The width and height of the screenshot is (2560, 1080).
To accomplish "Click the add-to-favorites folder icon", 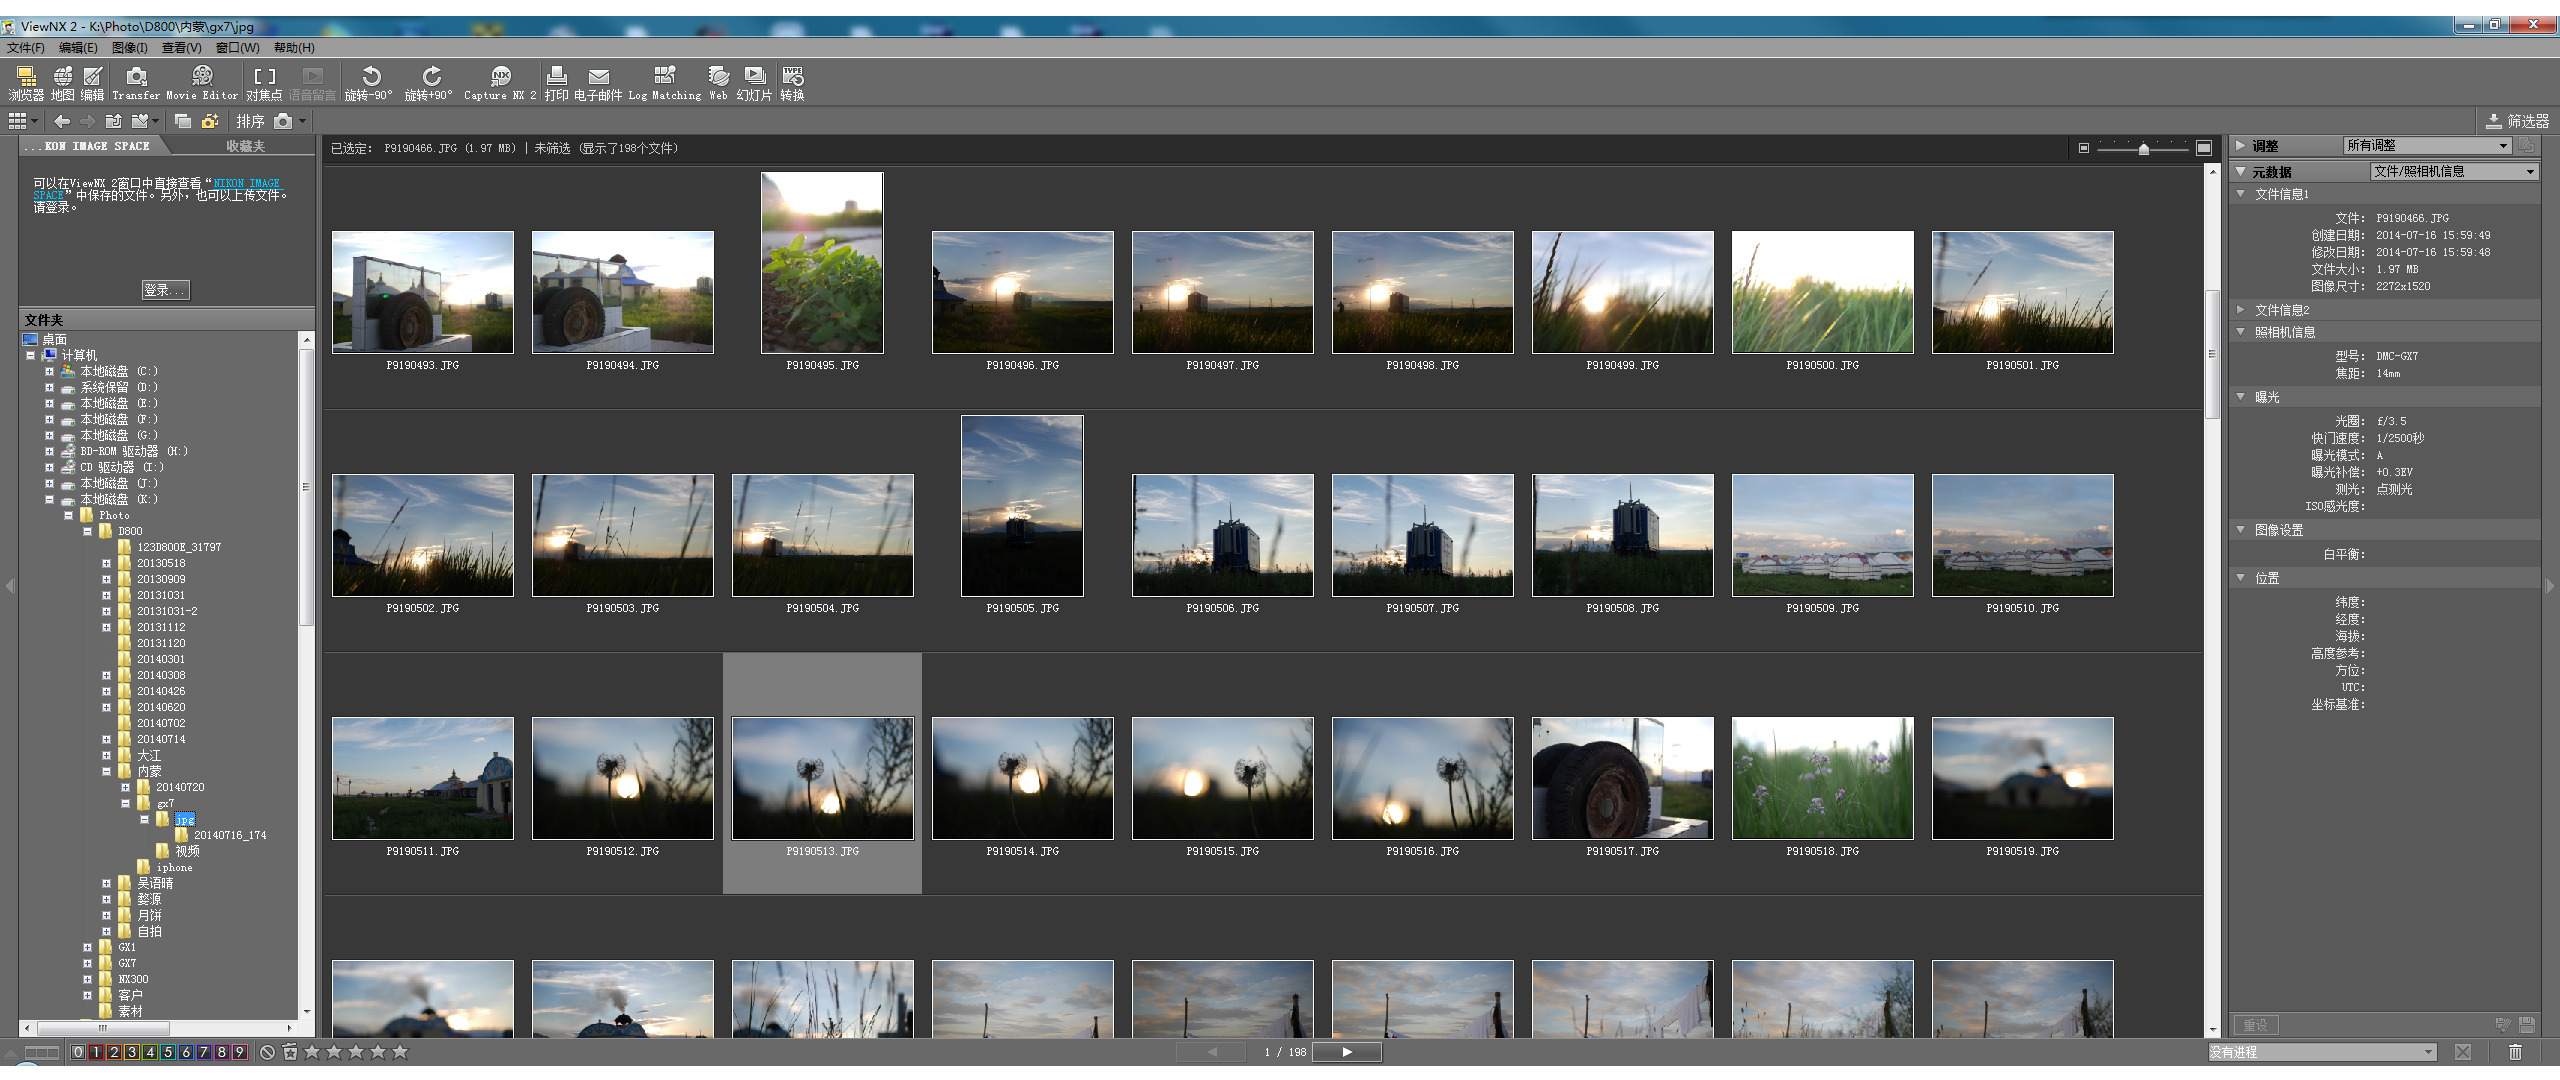I will click(x=140, y=121).
